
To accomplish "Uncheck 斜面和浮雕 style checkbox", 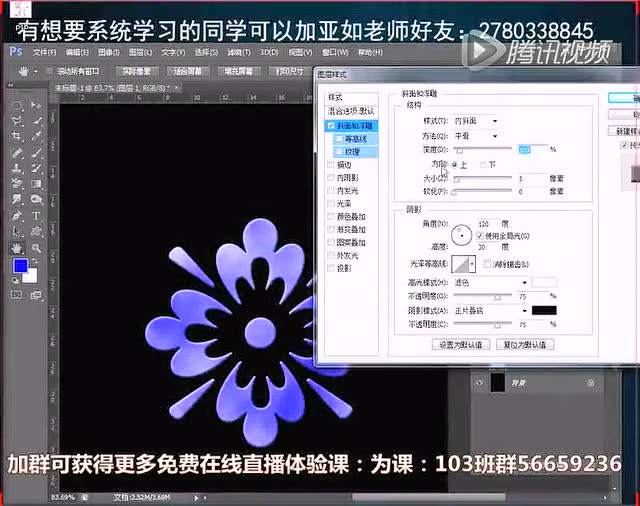I will (x=331, y=126).
